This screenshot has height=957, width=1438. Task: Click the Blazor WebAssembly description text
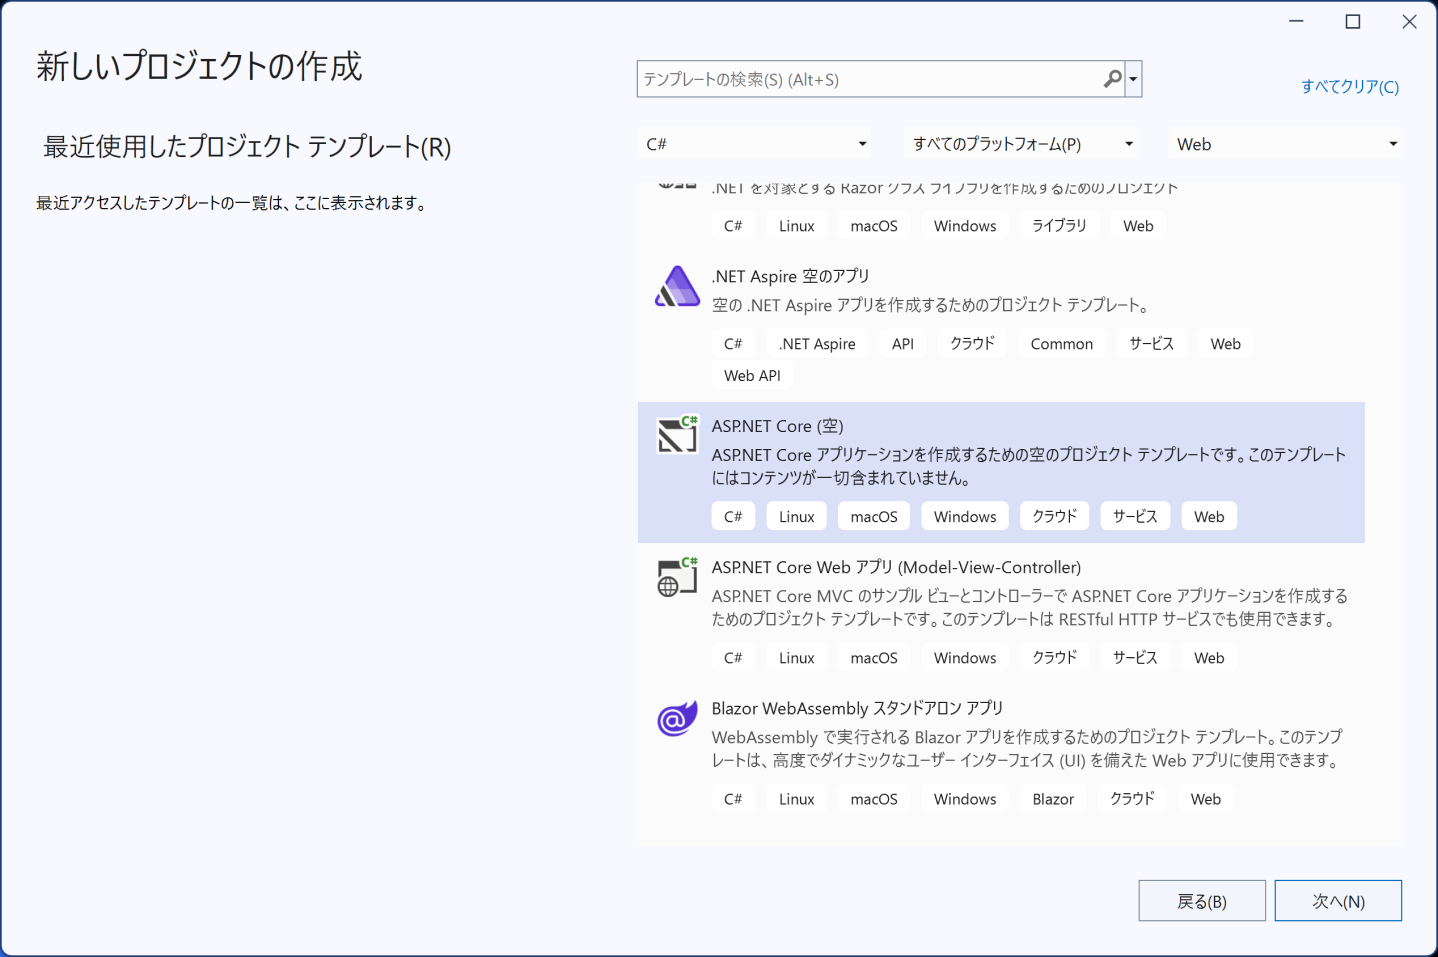[1027, 749]
